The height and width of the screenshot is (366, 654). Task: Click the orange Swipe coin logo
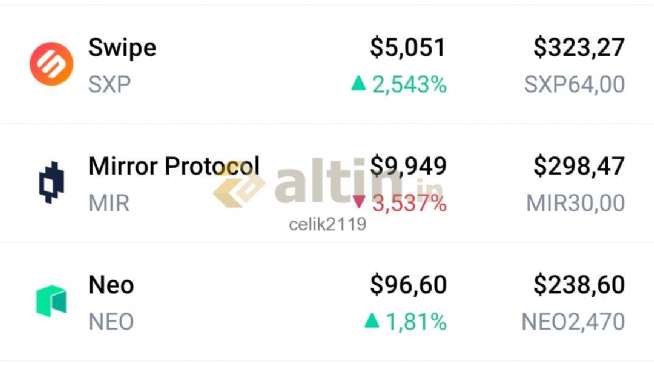[52, 64]
